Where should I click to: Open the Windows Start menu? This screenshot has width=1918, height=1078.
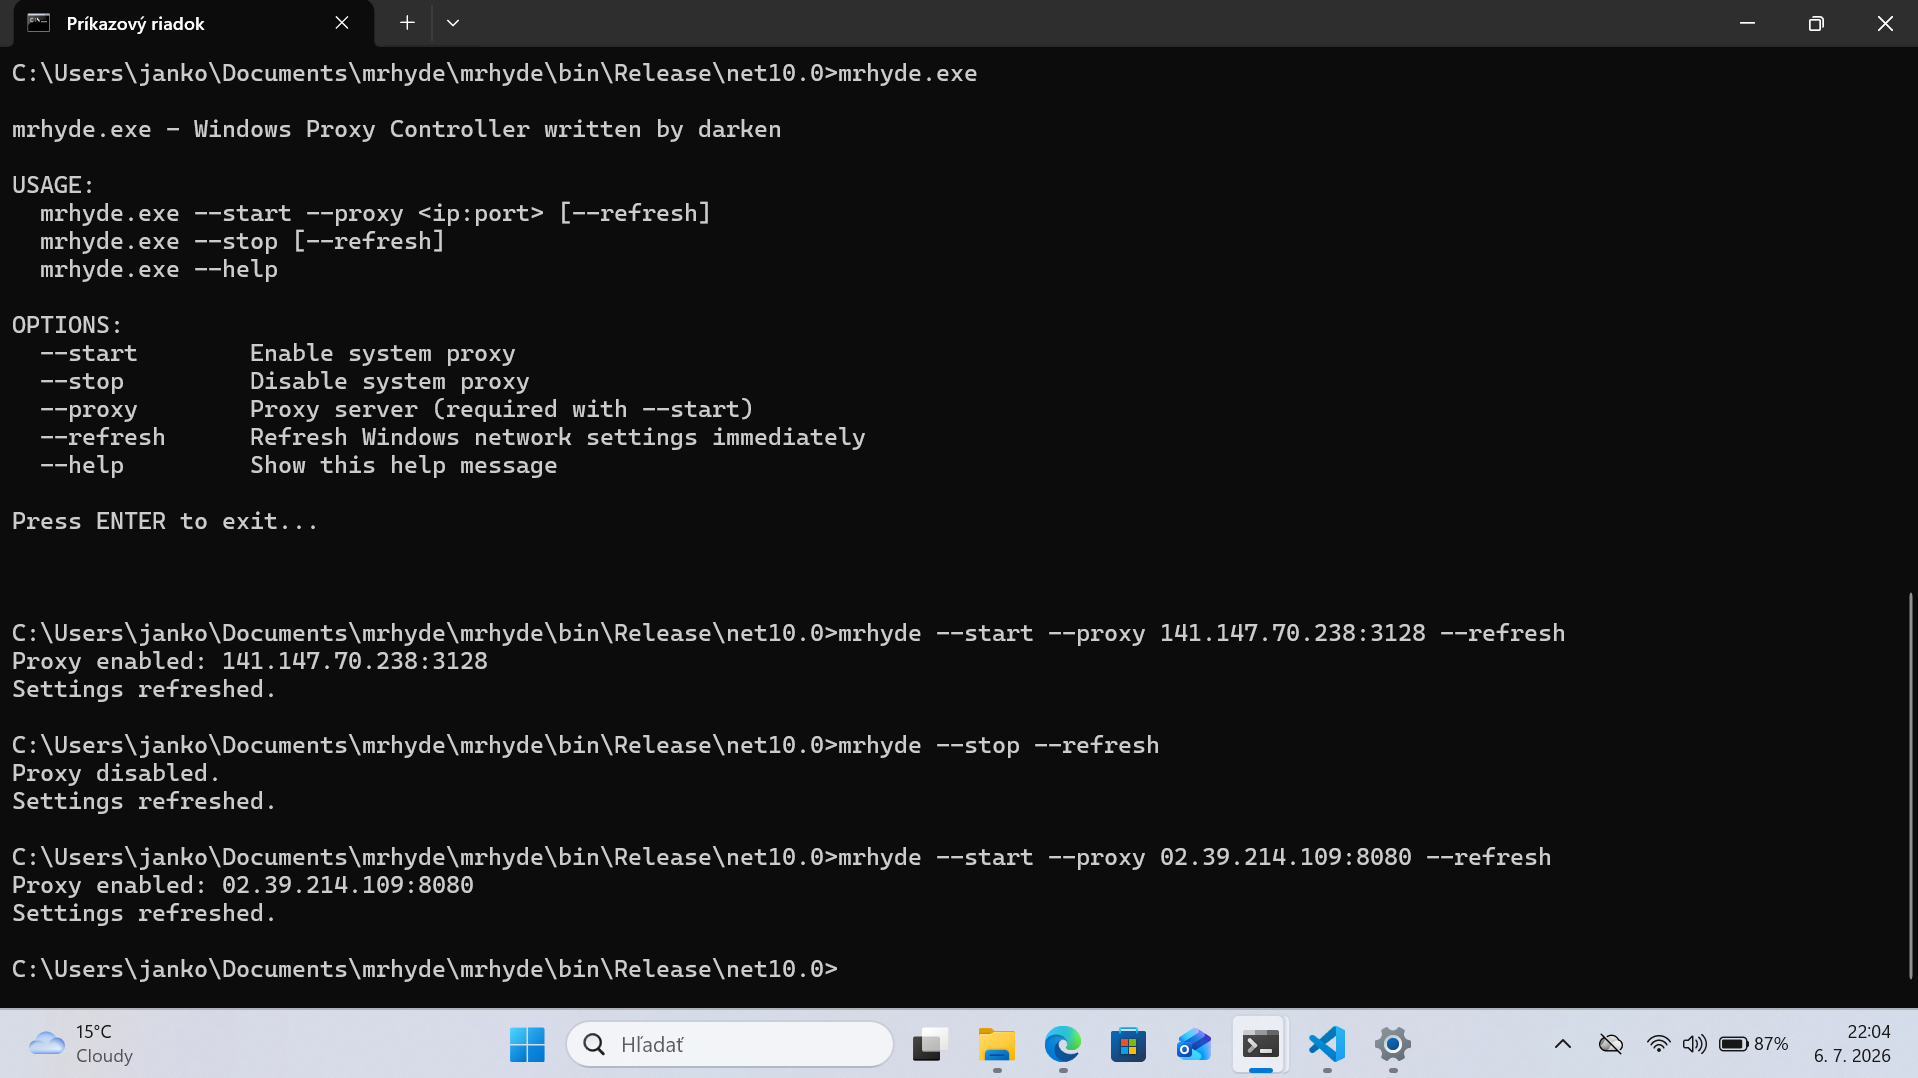[x=527, y=1044]
